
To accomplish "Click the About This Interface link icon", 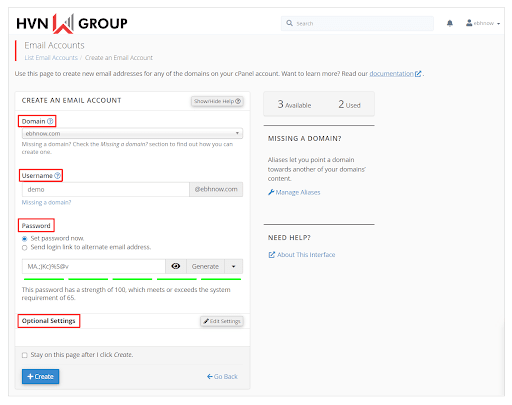I will [272, 255].
